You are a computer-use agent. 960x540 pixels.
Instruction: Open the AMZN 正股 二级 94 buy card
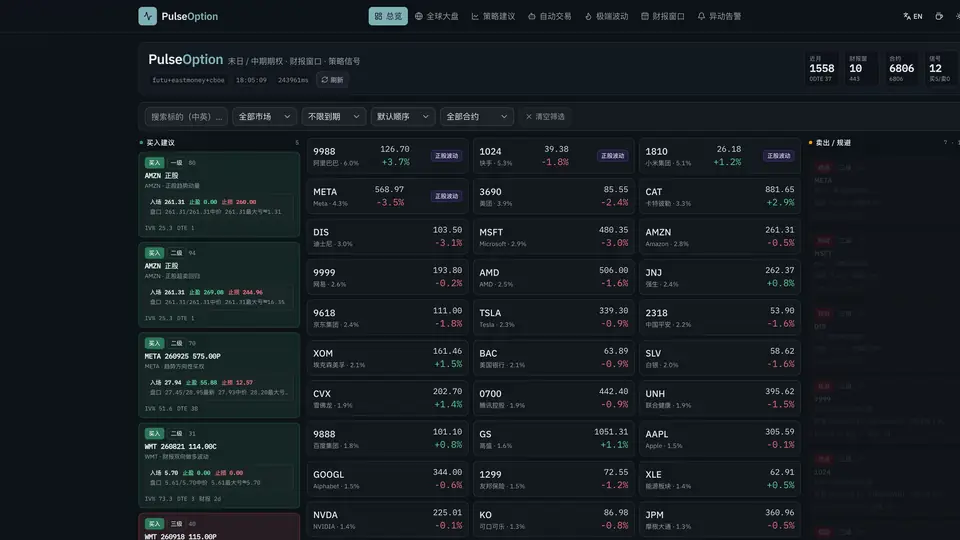[219, 285]
